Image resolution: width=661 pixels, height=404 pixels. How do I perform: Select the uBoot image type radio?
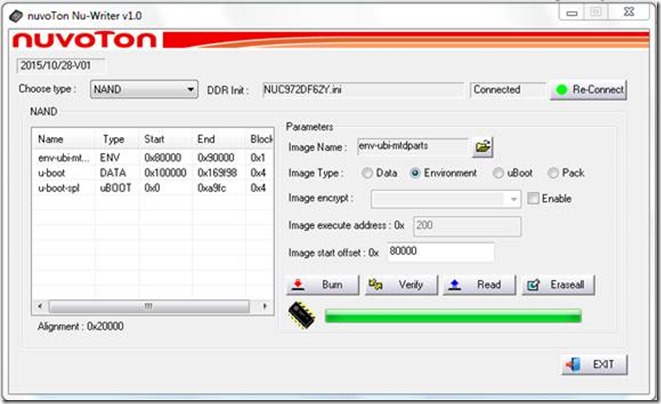pyautogui.click(x=498, y=173)
